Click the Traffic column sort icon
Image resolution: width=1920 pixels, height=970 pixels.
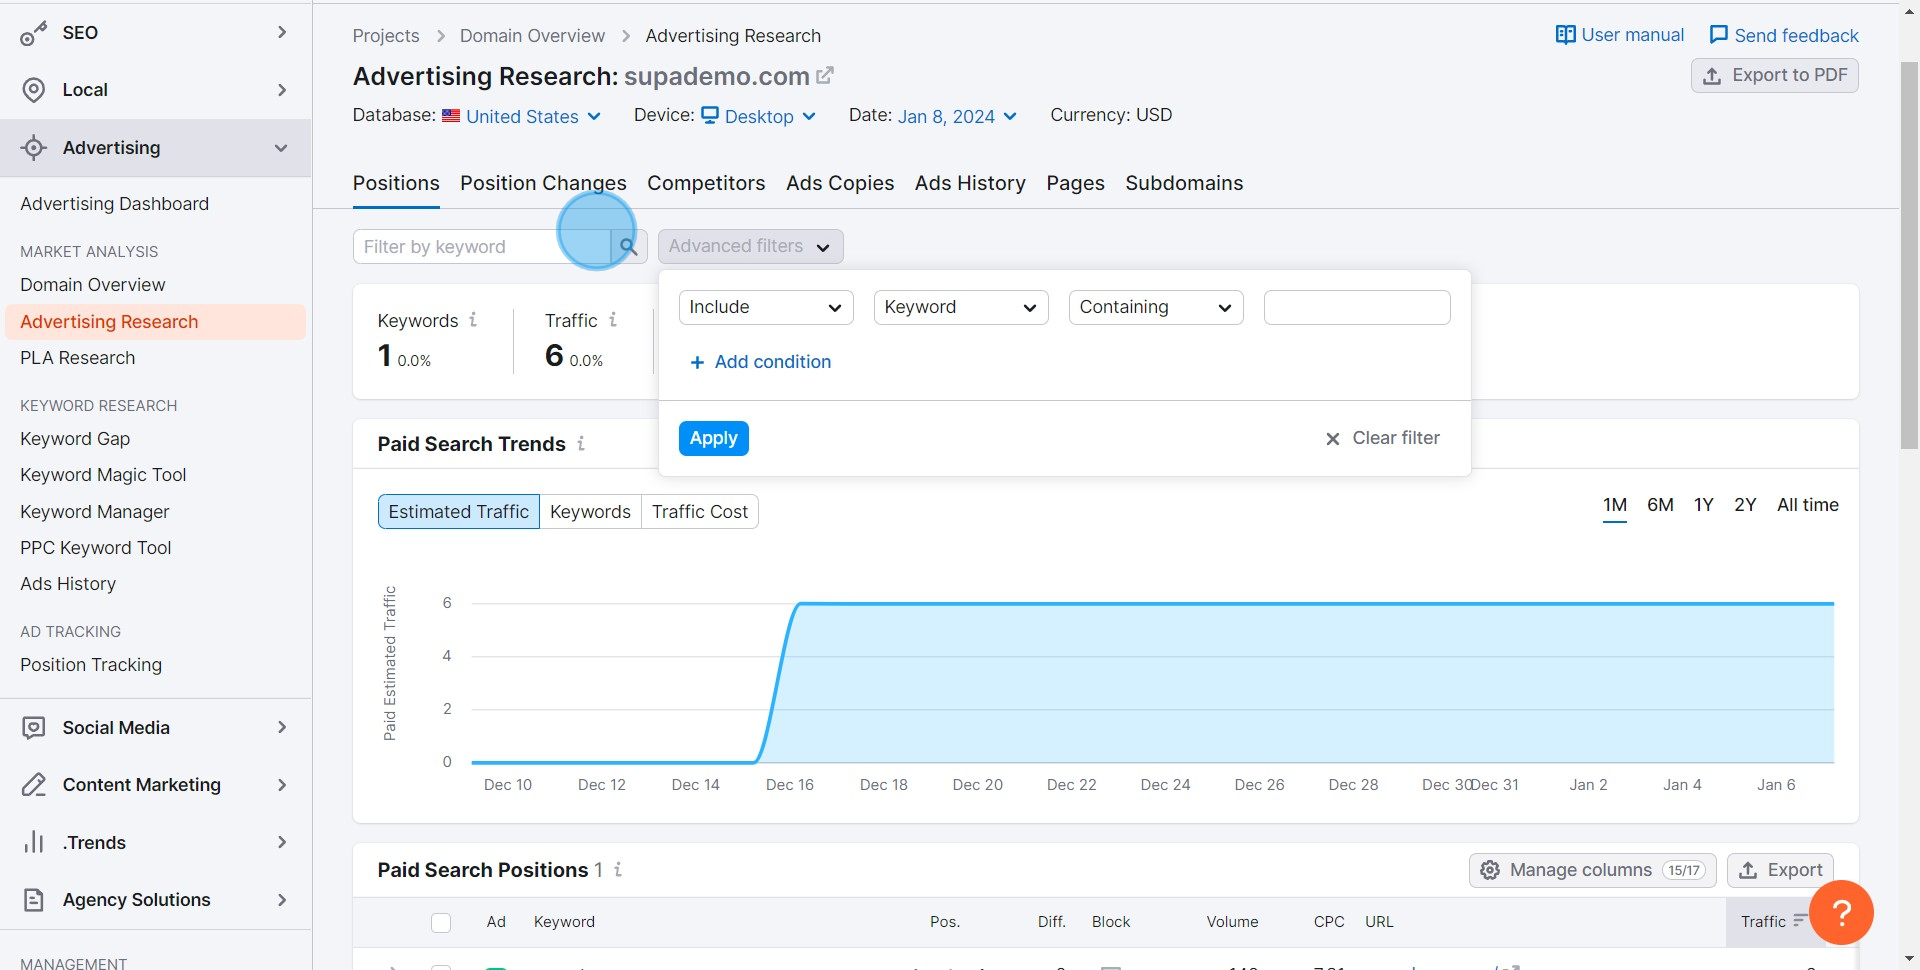[1800, 921]
